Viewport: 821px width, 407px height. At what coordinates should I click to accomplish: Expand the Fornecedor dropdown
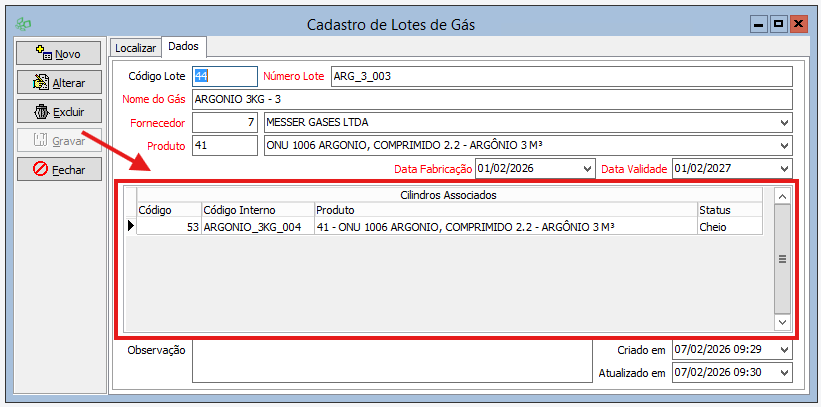point(783,123)
